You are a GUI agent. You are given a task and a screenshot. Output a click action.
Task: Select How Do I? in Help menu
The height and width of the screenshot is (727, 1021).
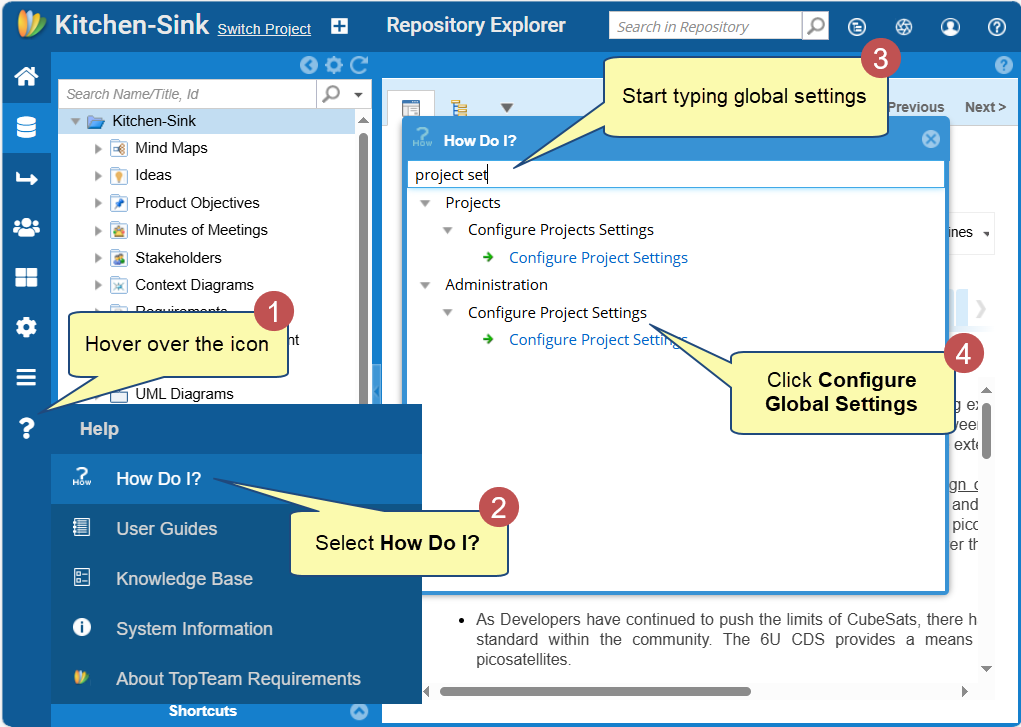click(x=236, y=479)
